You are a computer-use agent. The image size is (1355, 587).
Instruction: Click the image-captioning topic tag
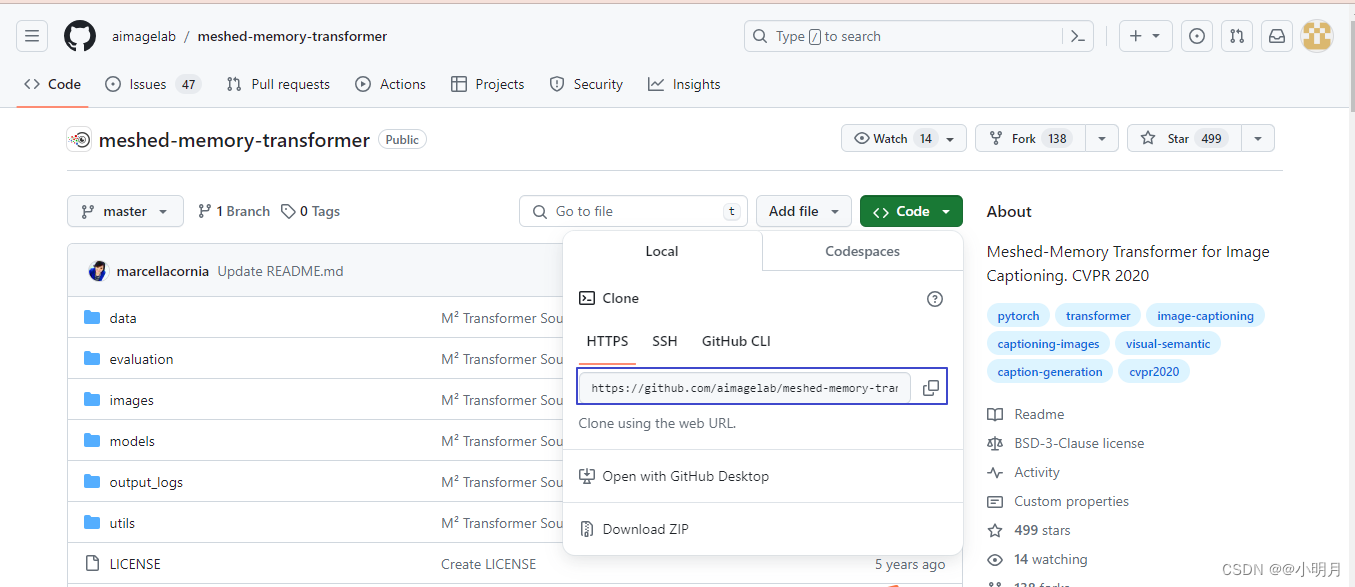click(x=1205, y=316)
